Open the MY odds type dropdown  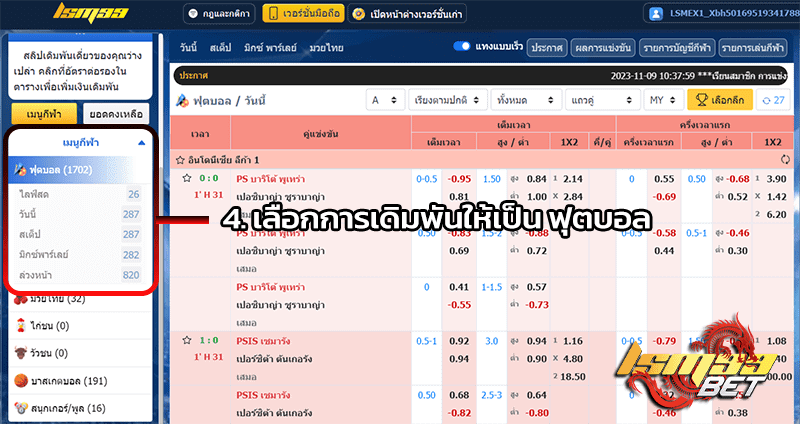pyautogui.click(x=663, y=100)
